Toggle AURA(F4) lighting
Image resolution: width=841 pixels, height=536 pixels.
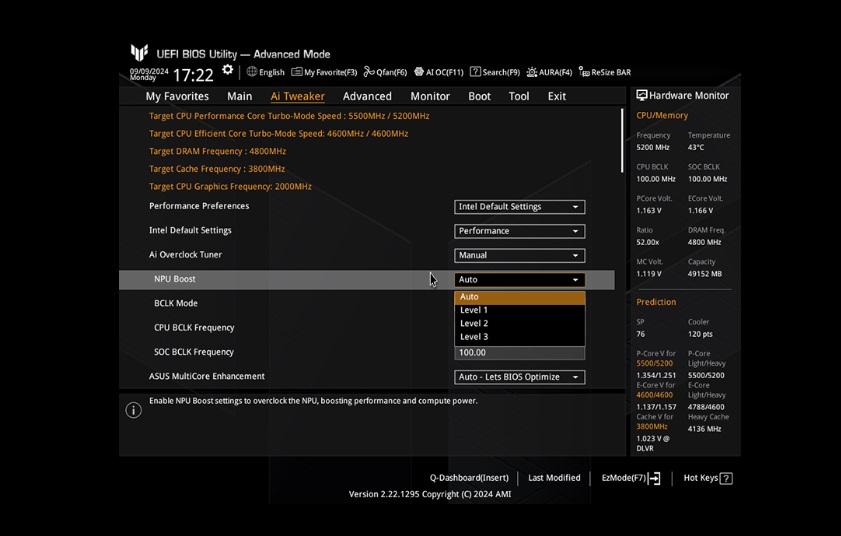tap(549, 72)
